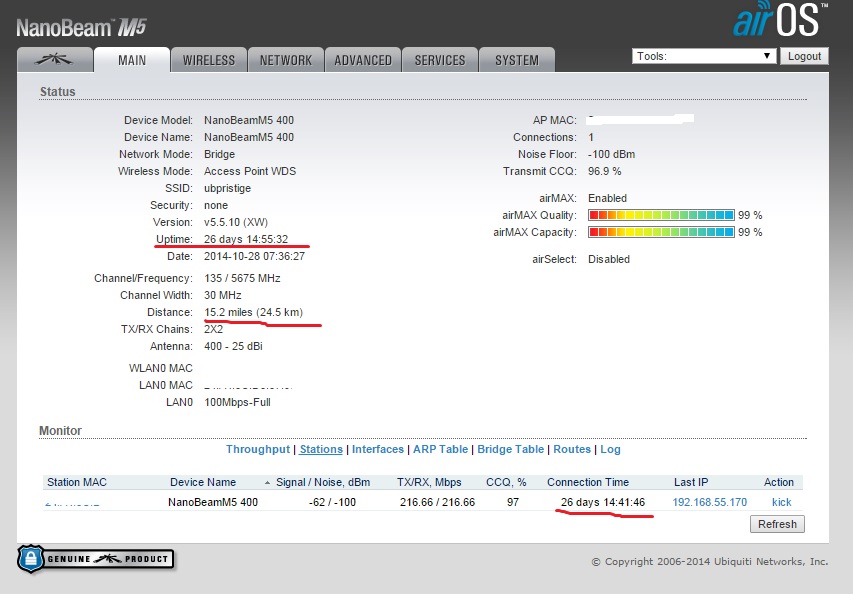Open the Log monitor link

610,450
